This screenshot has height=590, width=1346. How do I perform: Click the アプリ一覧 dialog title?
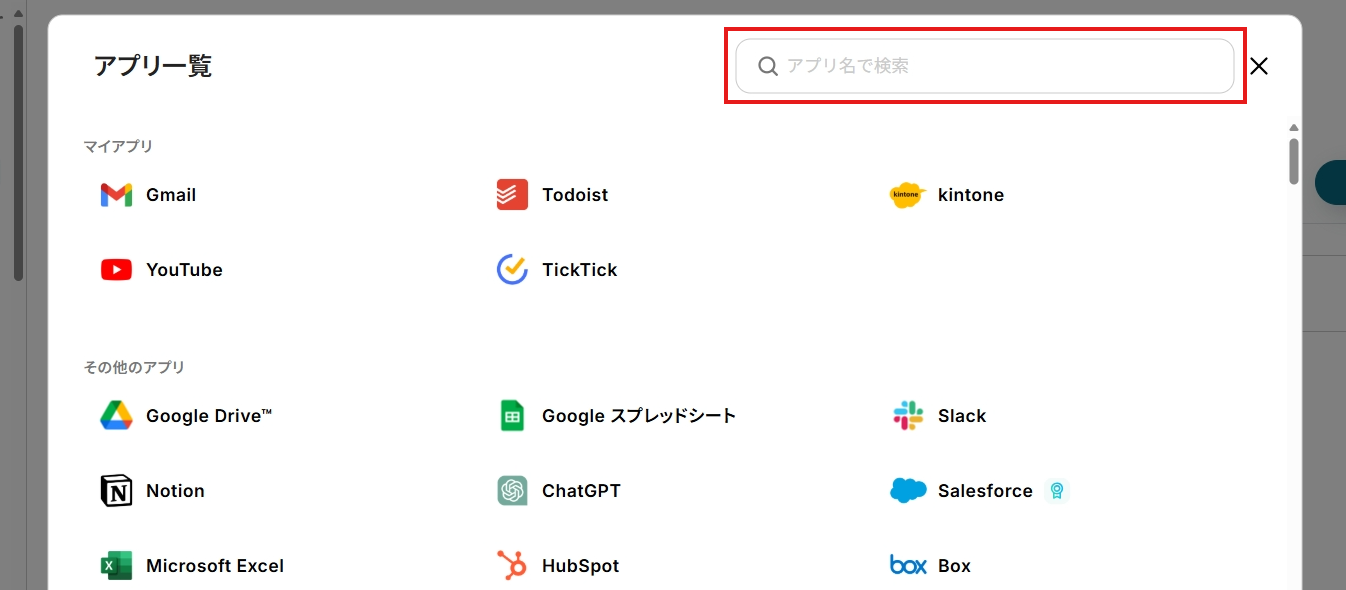[x=153, y=66]
